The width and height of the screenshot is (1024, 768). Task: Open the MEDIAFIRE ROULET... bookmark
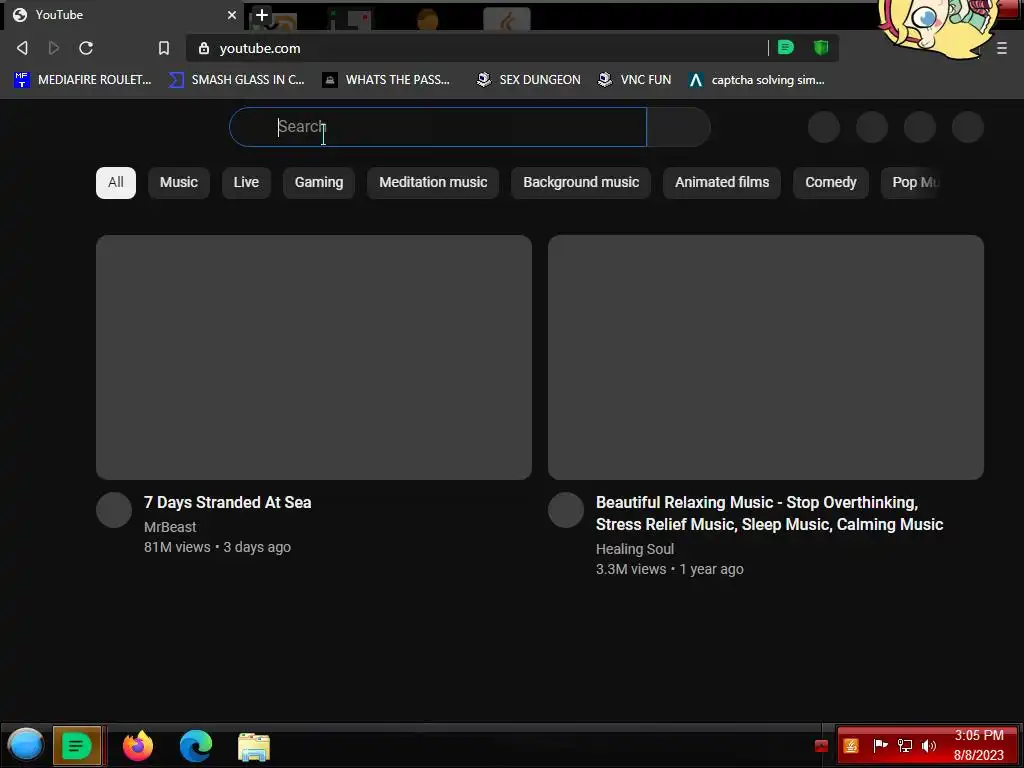click(82, 80)
